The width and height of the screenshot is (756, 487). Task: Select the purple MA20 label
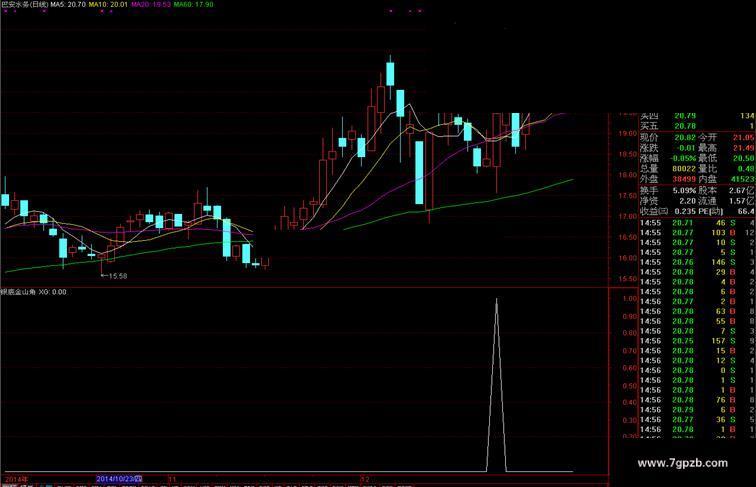[151, 4]
